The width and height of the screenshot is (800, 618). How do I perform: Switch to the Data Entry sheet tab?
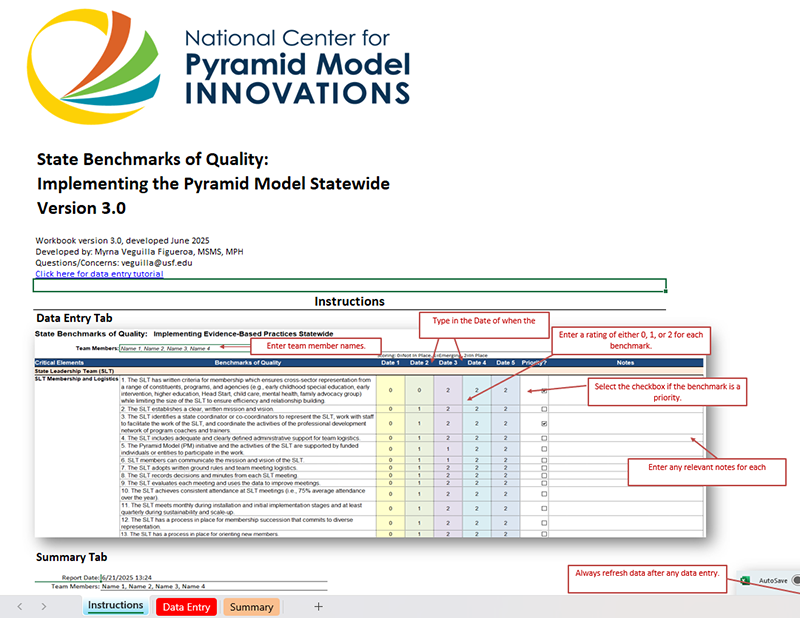[x=187, y=606]
